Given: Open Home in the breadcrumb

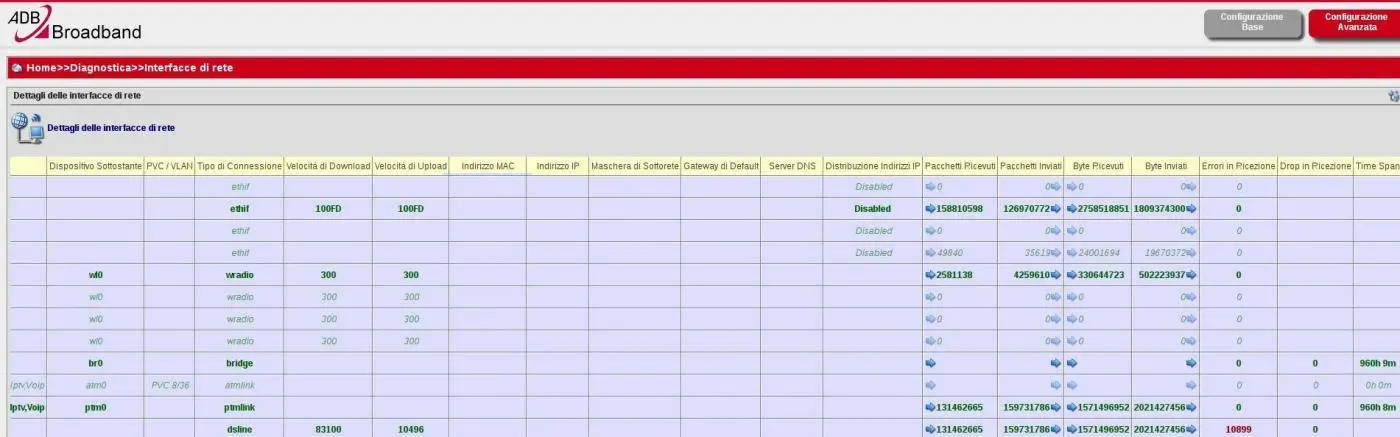Looking at the screenshot, I should (41, 68).
